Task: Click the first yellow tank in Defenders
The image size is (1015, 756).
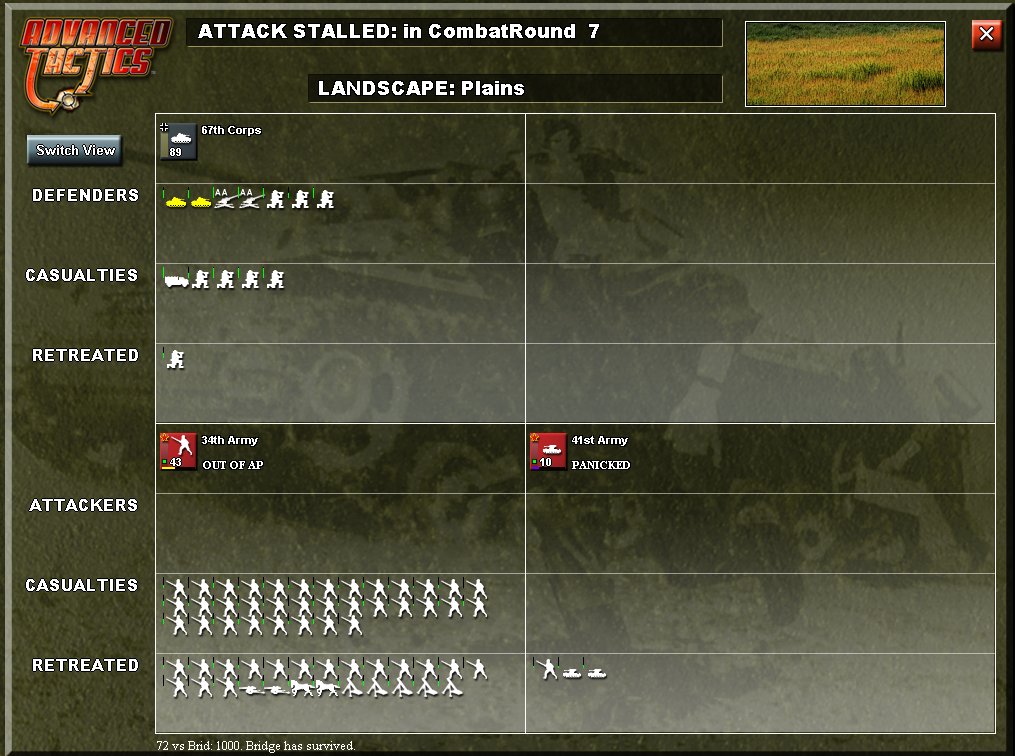Action: 175,201
